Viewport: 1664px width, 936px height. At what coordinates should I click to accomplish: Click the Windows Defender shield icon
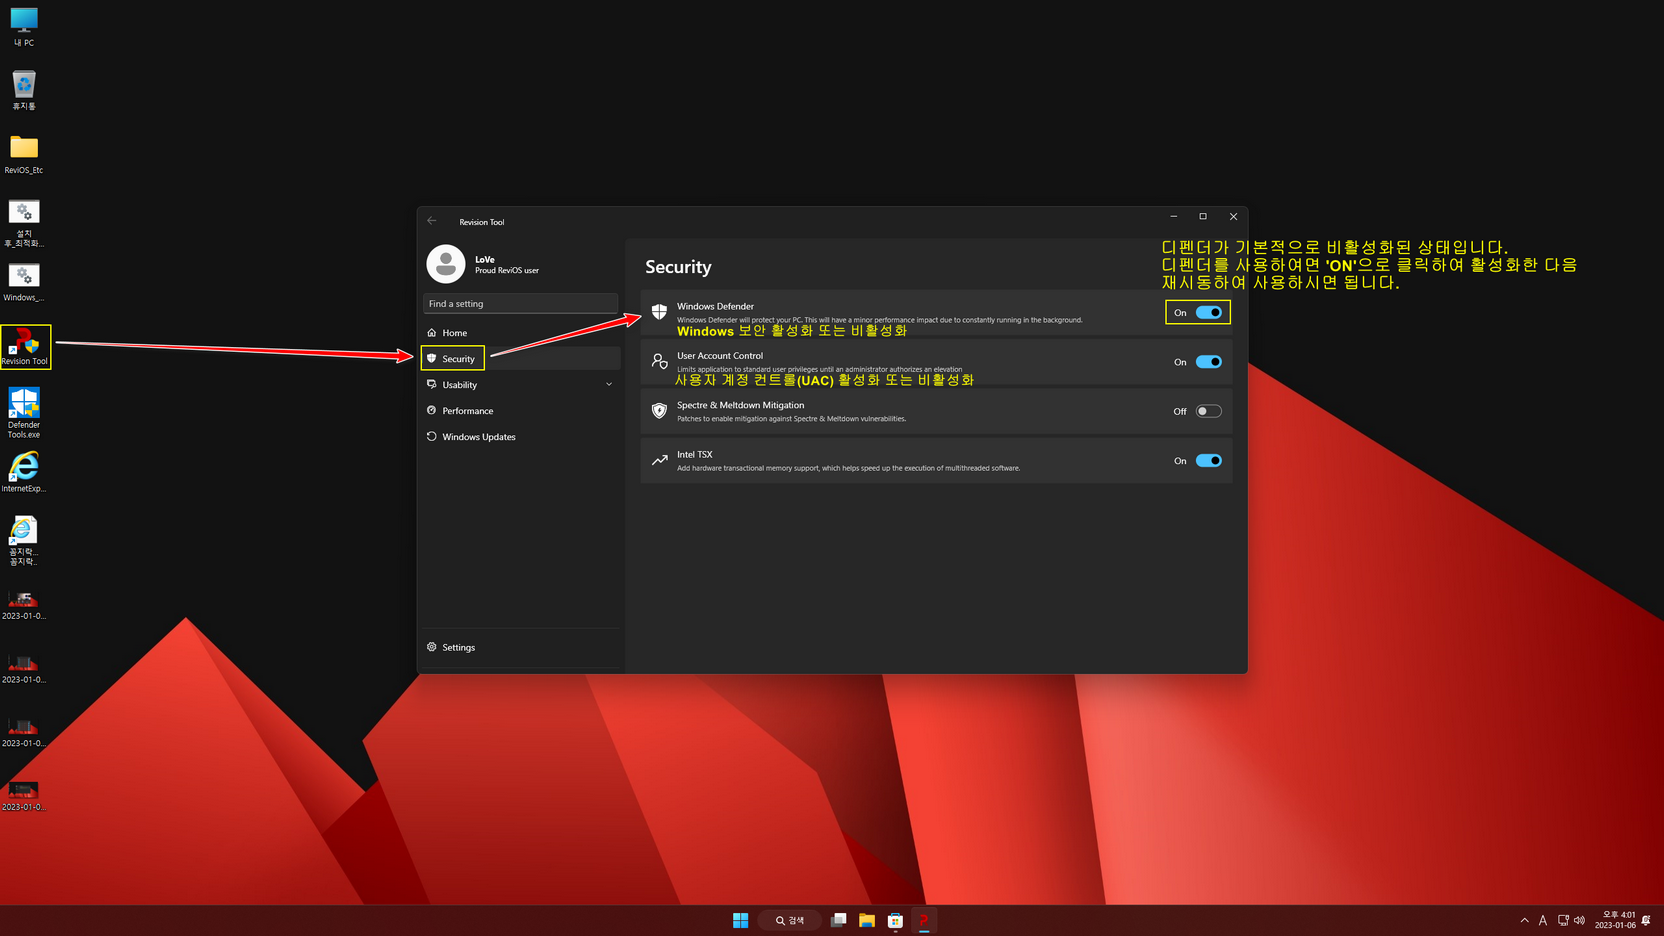click(x=659, y=312)
